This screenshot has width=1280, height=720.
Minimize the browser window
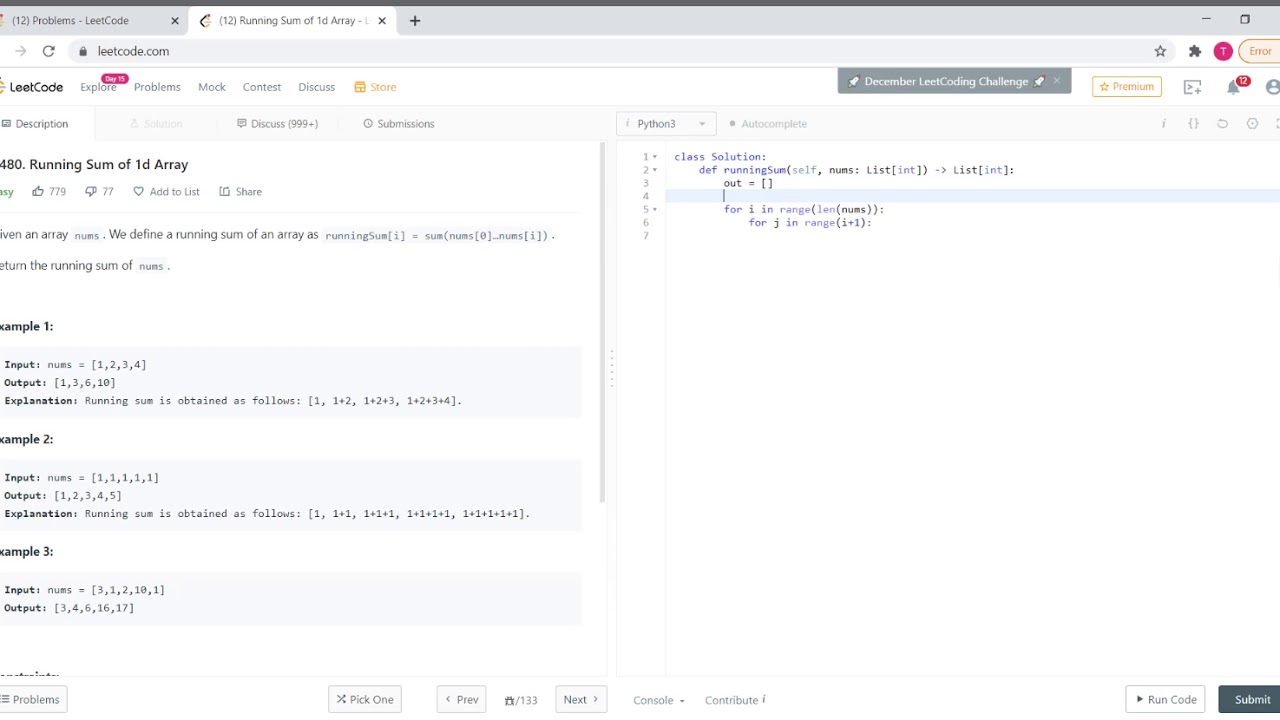click(x=1206, y=19)
